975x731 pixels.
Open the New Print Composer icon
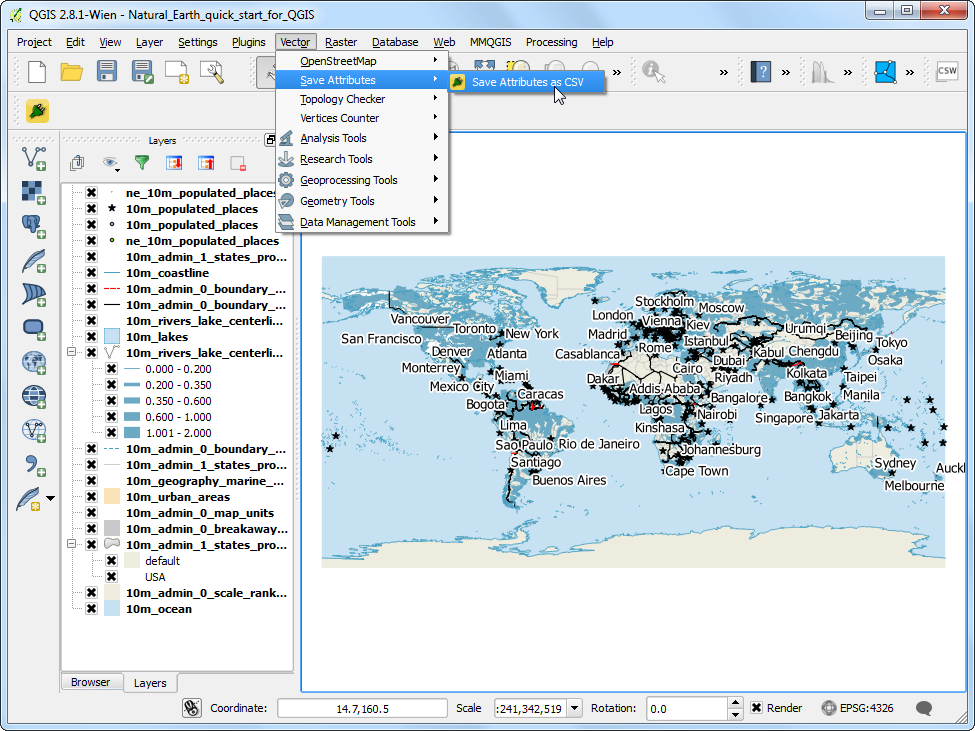[177, 72]
